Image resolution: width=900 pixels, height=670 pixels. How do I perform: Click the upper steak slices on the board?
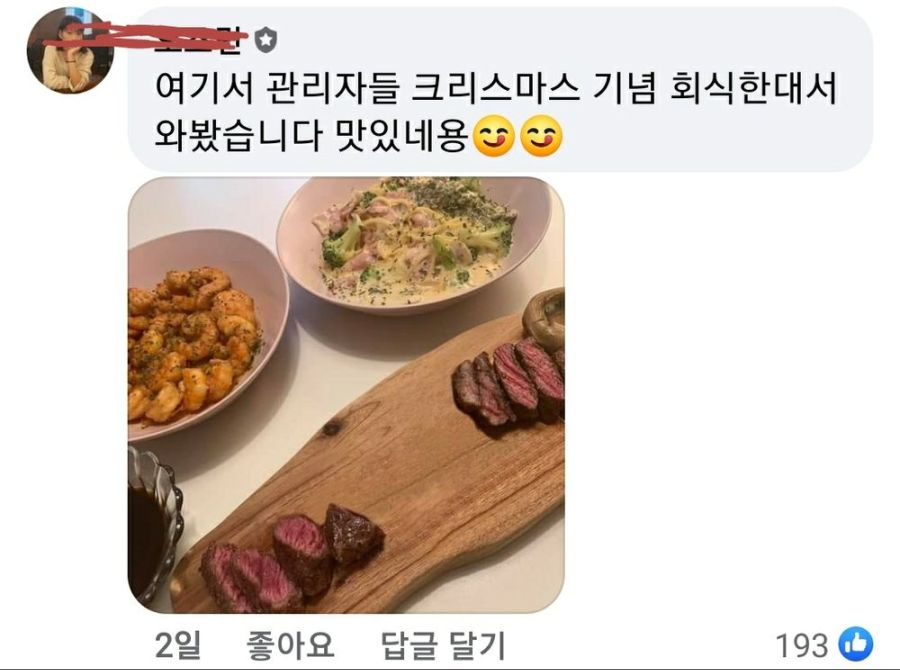click(509, 382)
